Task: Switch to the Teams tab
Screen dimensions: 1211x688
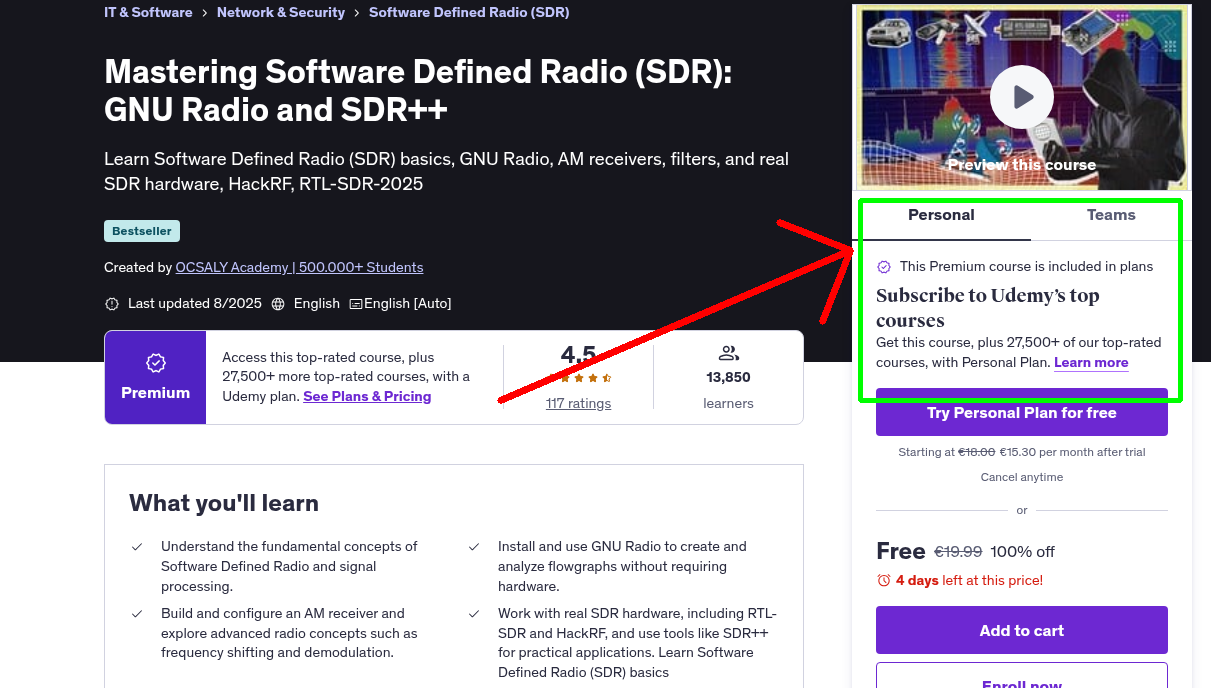Action: (x=1111, y=215)
